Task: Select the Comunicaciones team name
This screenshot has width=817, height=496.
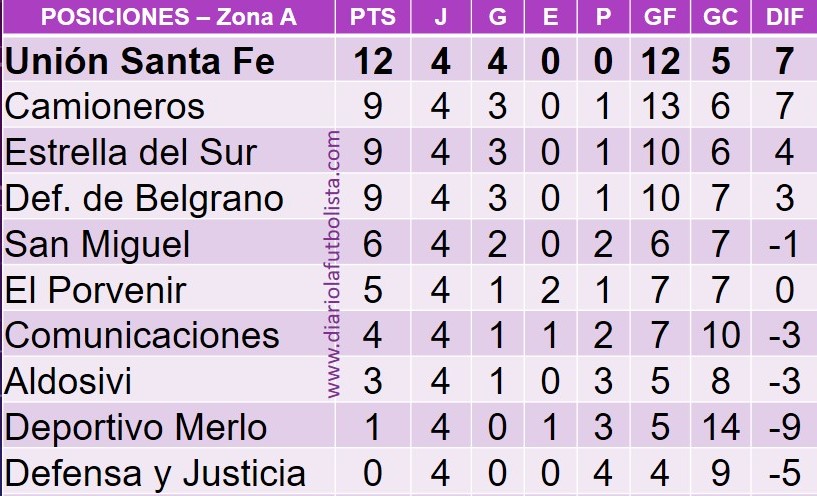Action: click(142, 335)
